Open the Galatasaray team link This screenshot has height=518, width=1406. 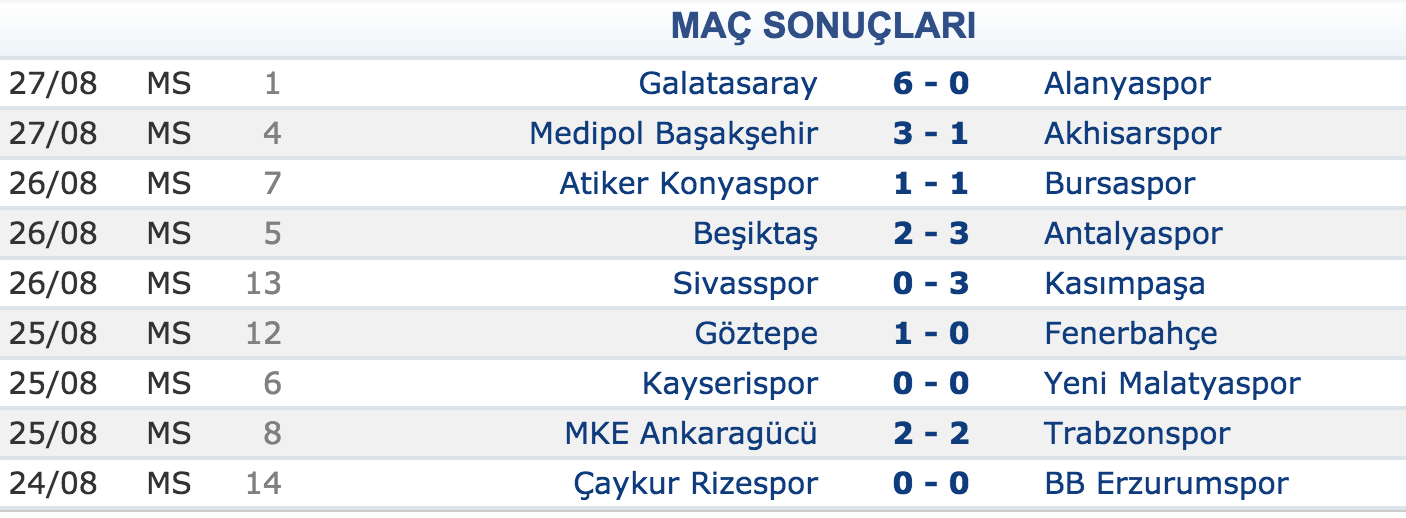pos(728,83)
